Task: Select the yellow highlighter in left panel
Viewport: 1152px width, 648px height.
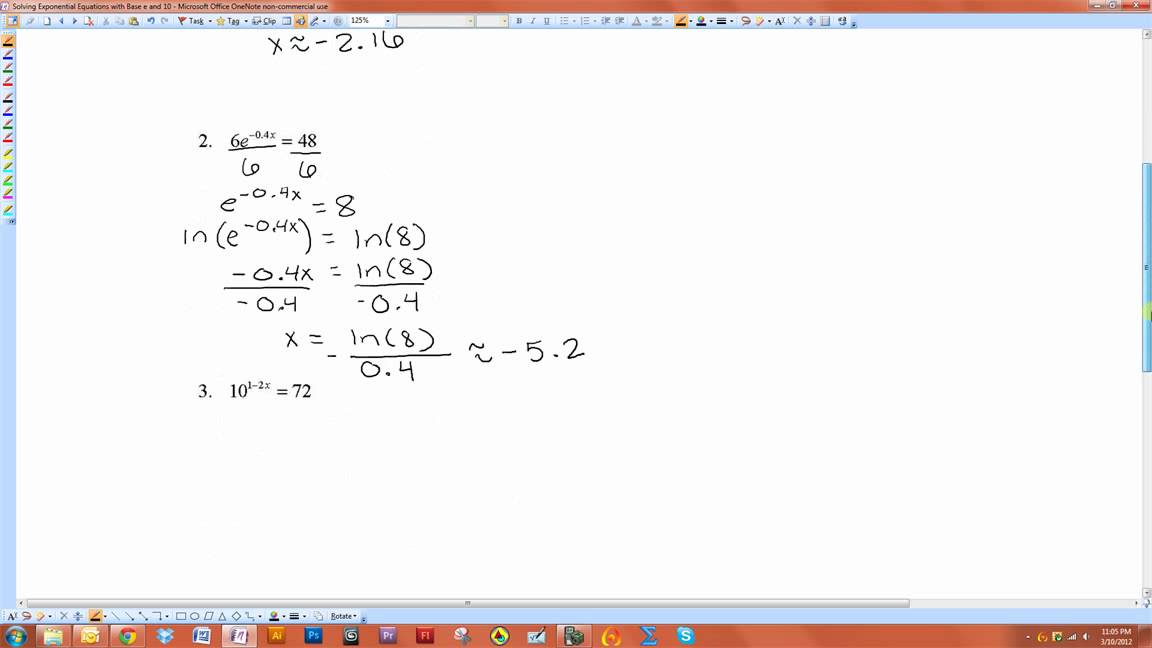Action: [8, 152]
